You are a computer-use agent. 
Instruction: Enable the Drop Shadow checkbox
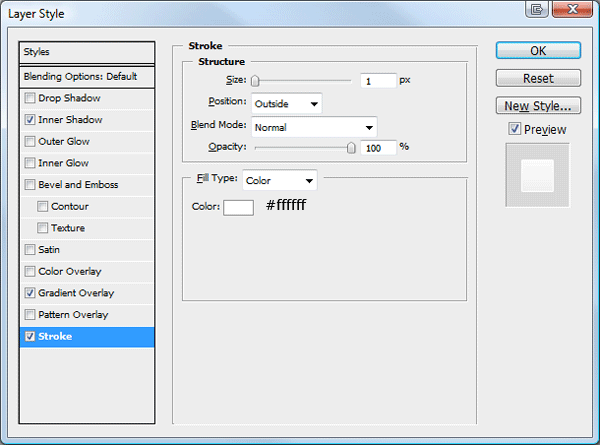pos(30,98)
